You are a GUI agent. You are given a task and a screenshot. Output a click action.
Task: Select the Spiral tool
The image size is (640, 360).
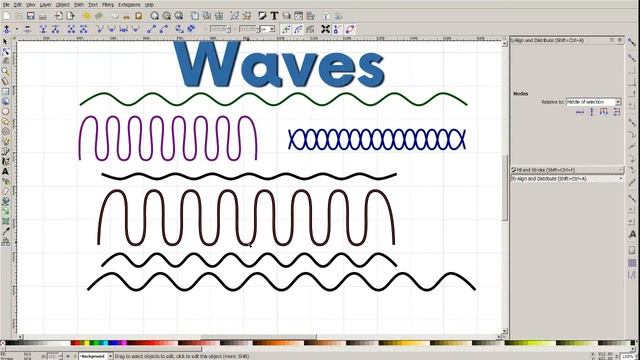5,131
